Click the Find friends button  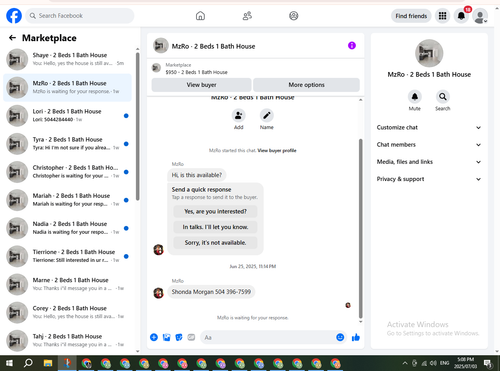411,16
